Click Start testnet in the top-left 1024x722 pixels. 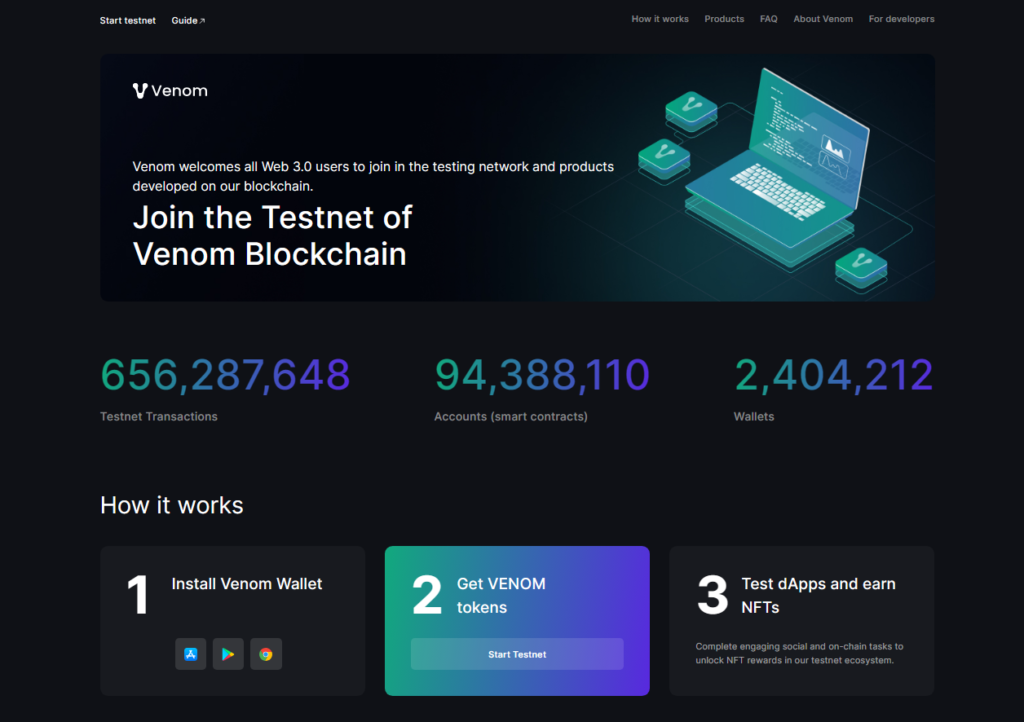pos(127,19)
